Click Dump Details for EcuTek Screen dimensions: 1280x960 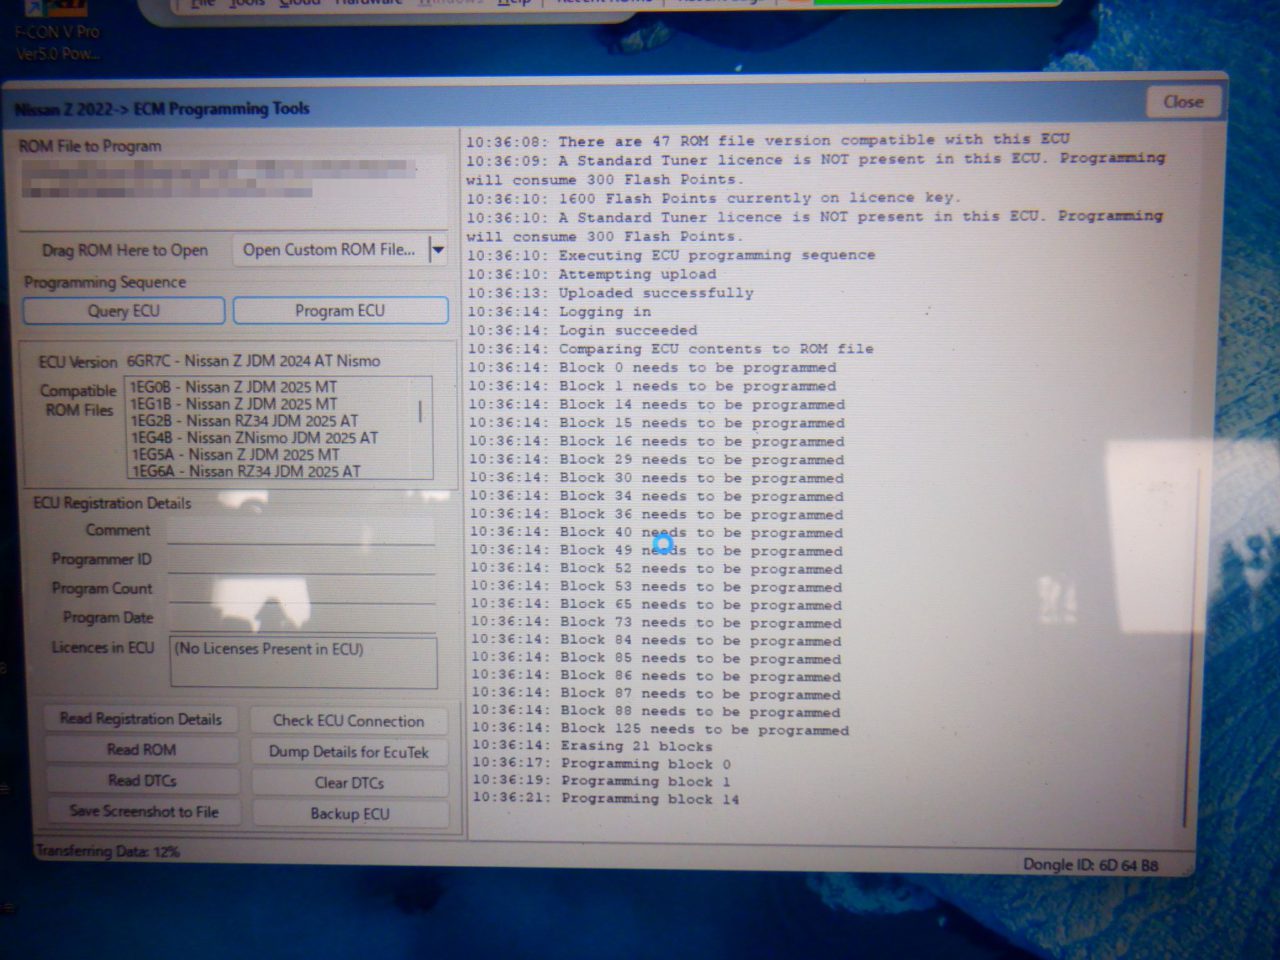[x=348, y=752]
